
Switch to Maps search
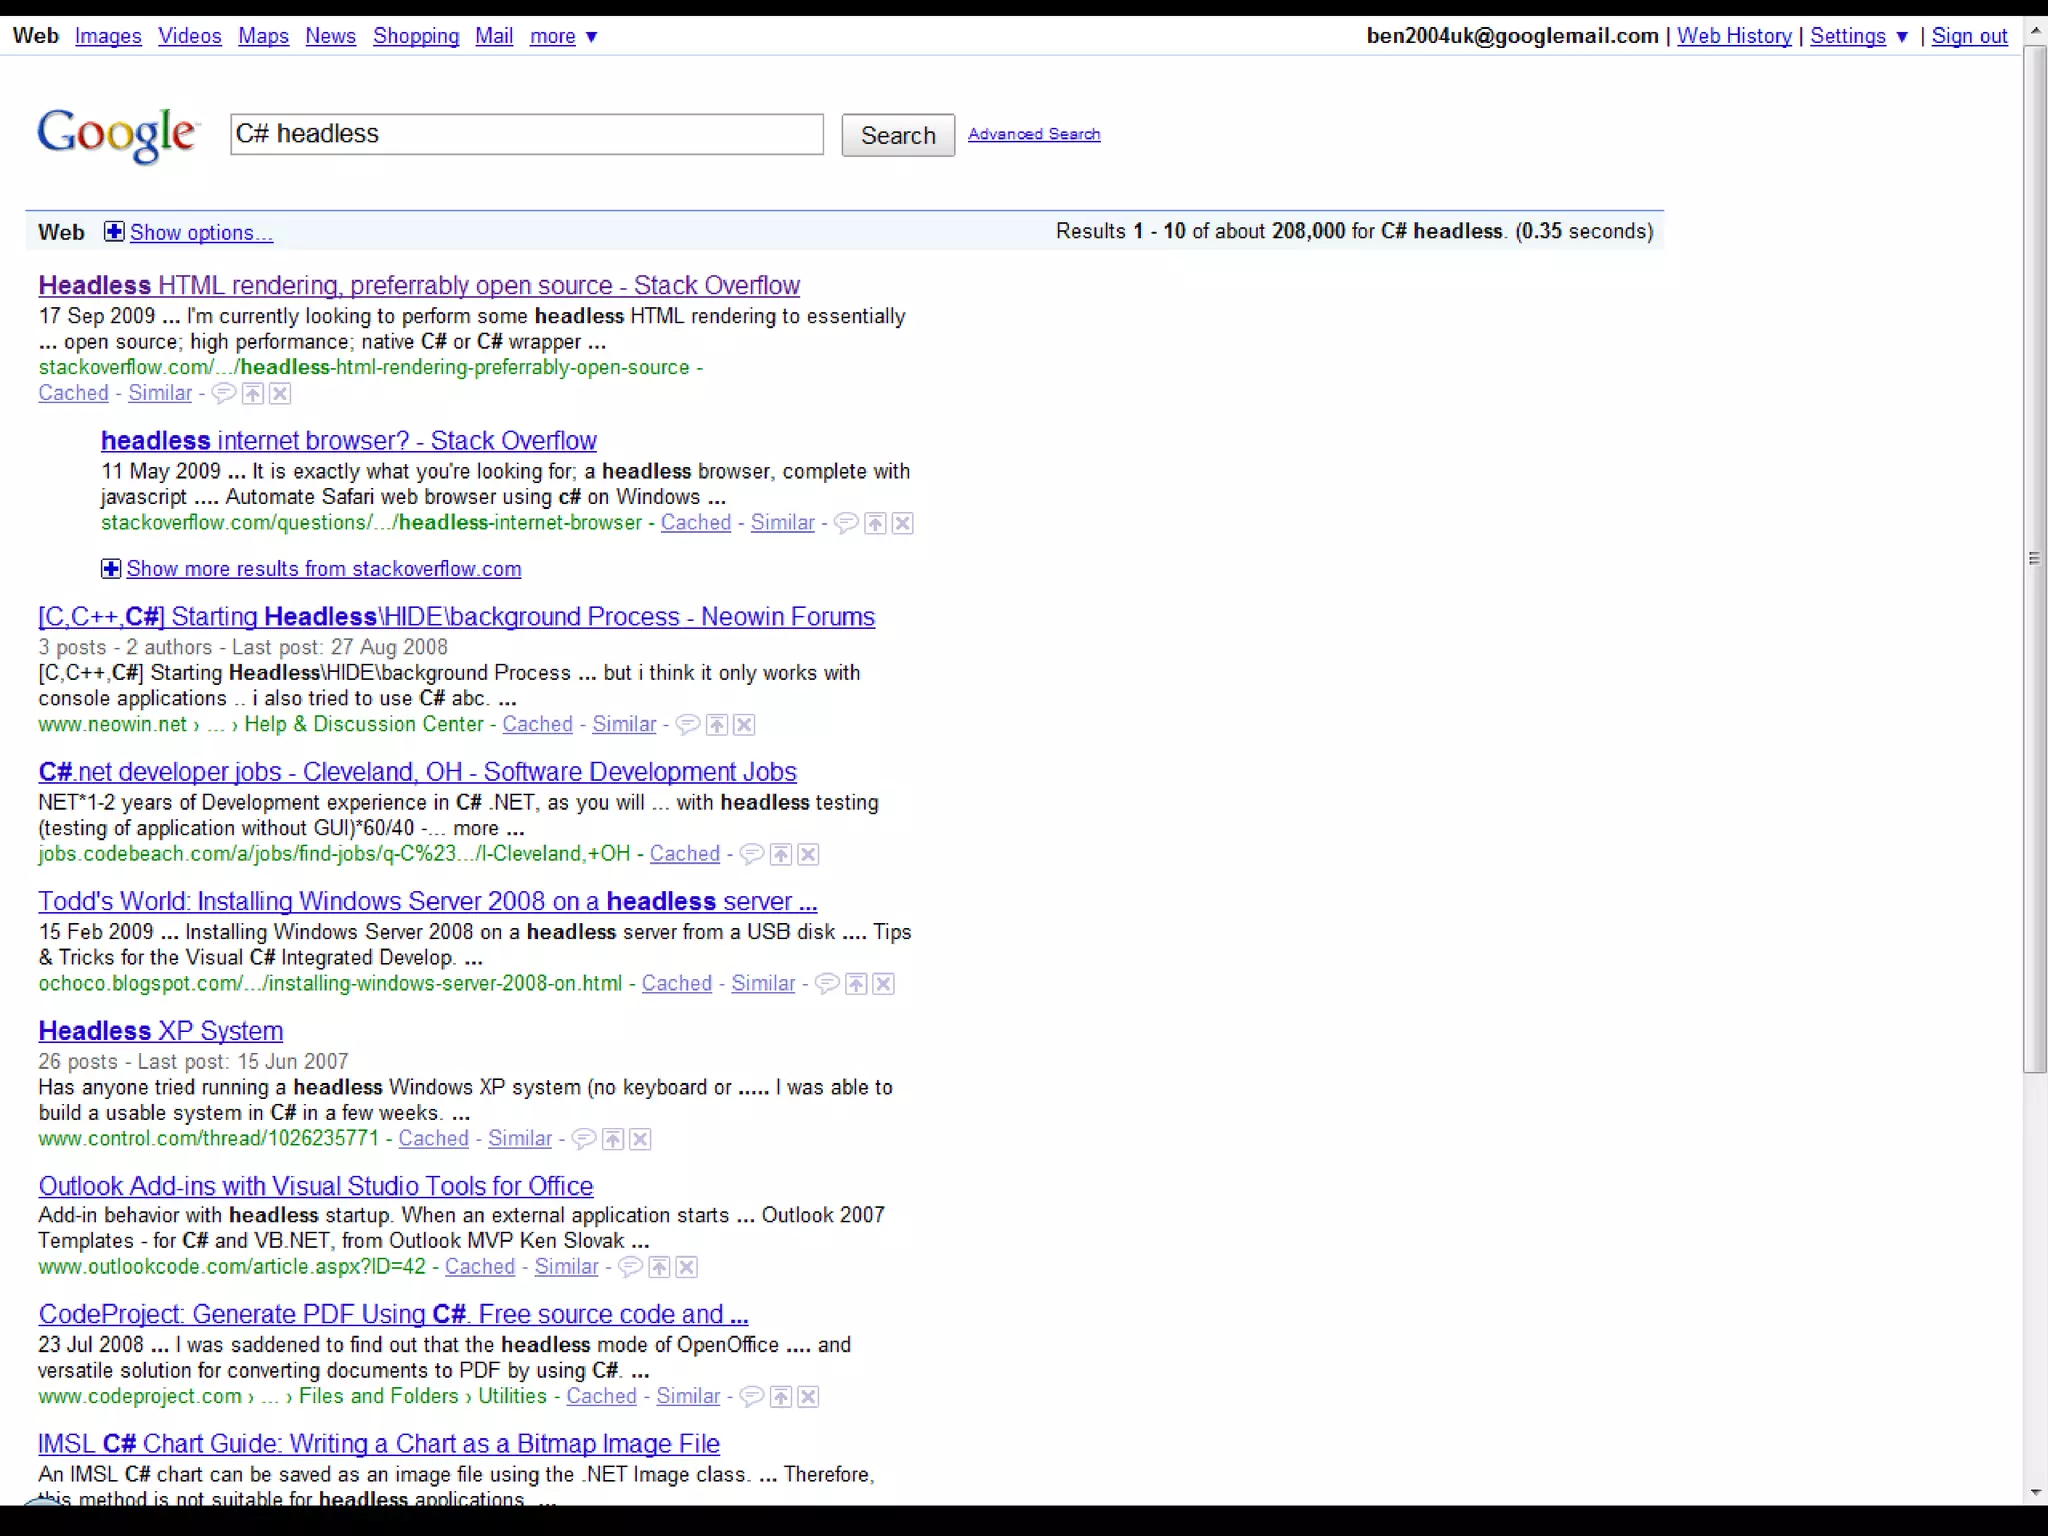tap(263, 37)
